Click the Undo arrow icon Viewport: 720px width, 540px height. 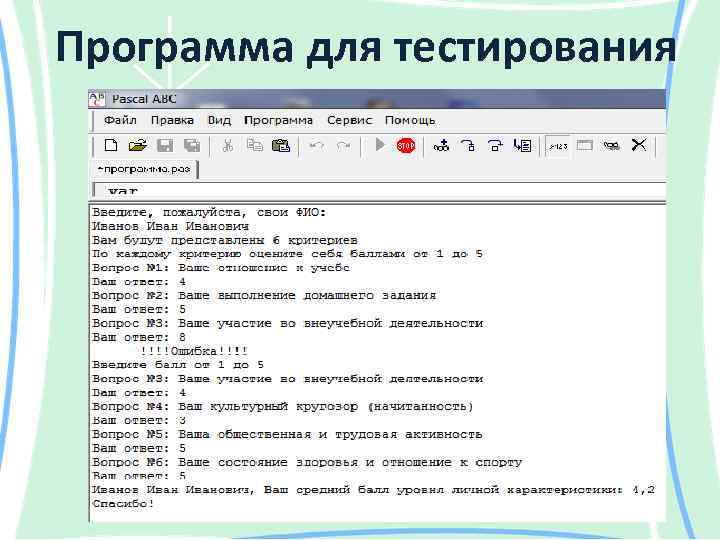point(316,146)
